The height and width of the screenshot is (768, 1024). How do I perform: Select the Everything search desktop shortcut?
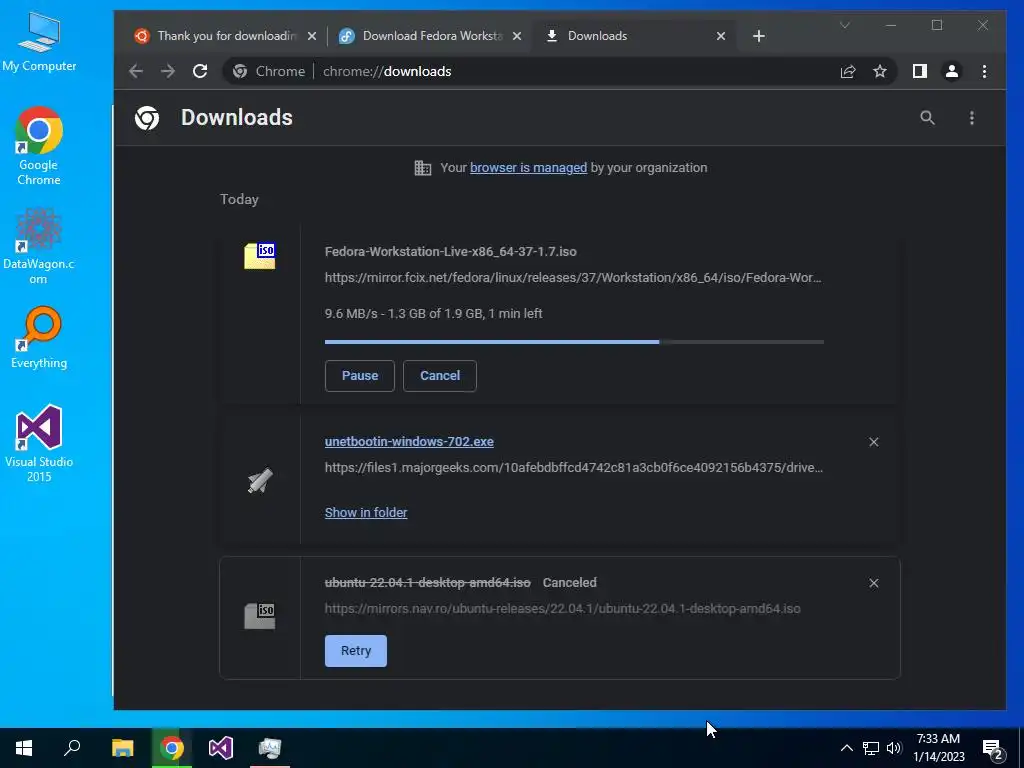point(39,338)
